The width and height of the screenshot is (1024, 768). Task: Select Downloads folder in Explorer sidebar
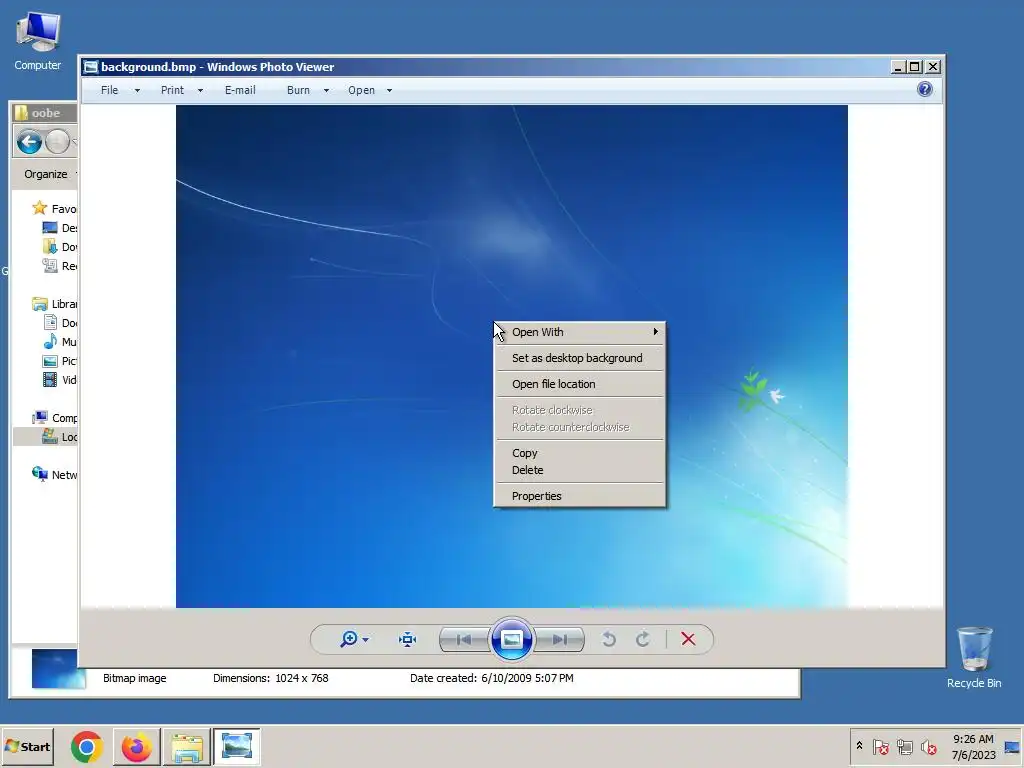click(50, 247)
